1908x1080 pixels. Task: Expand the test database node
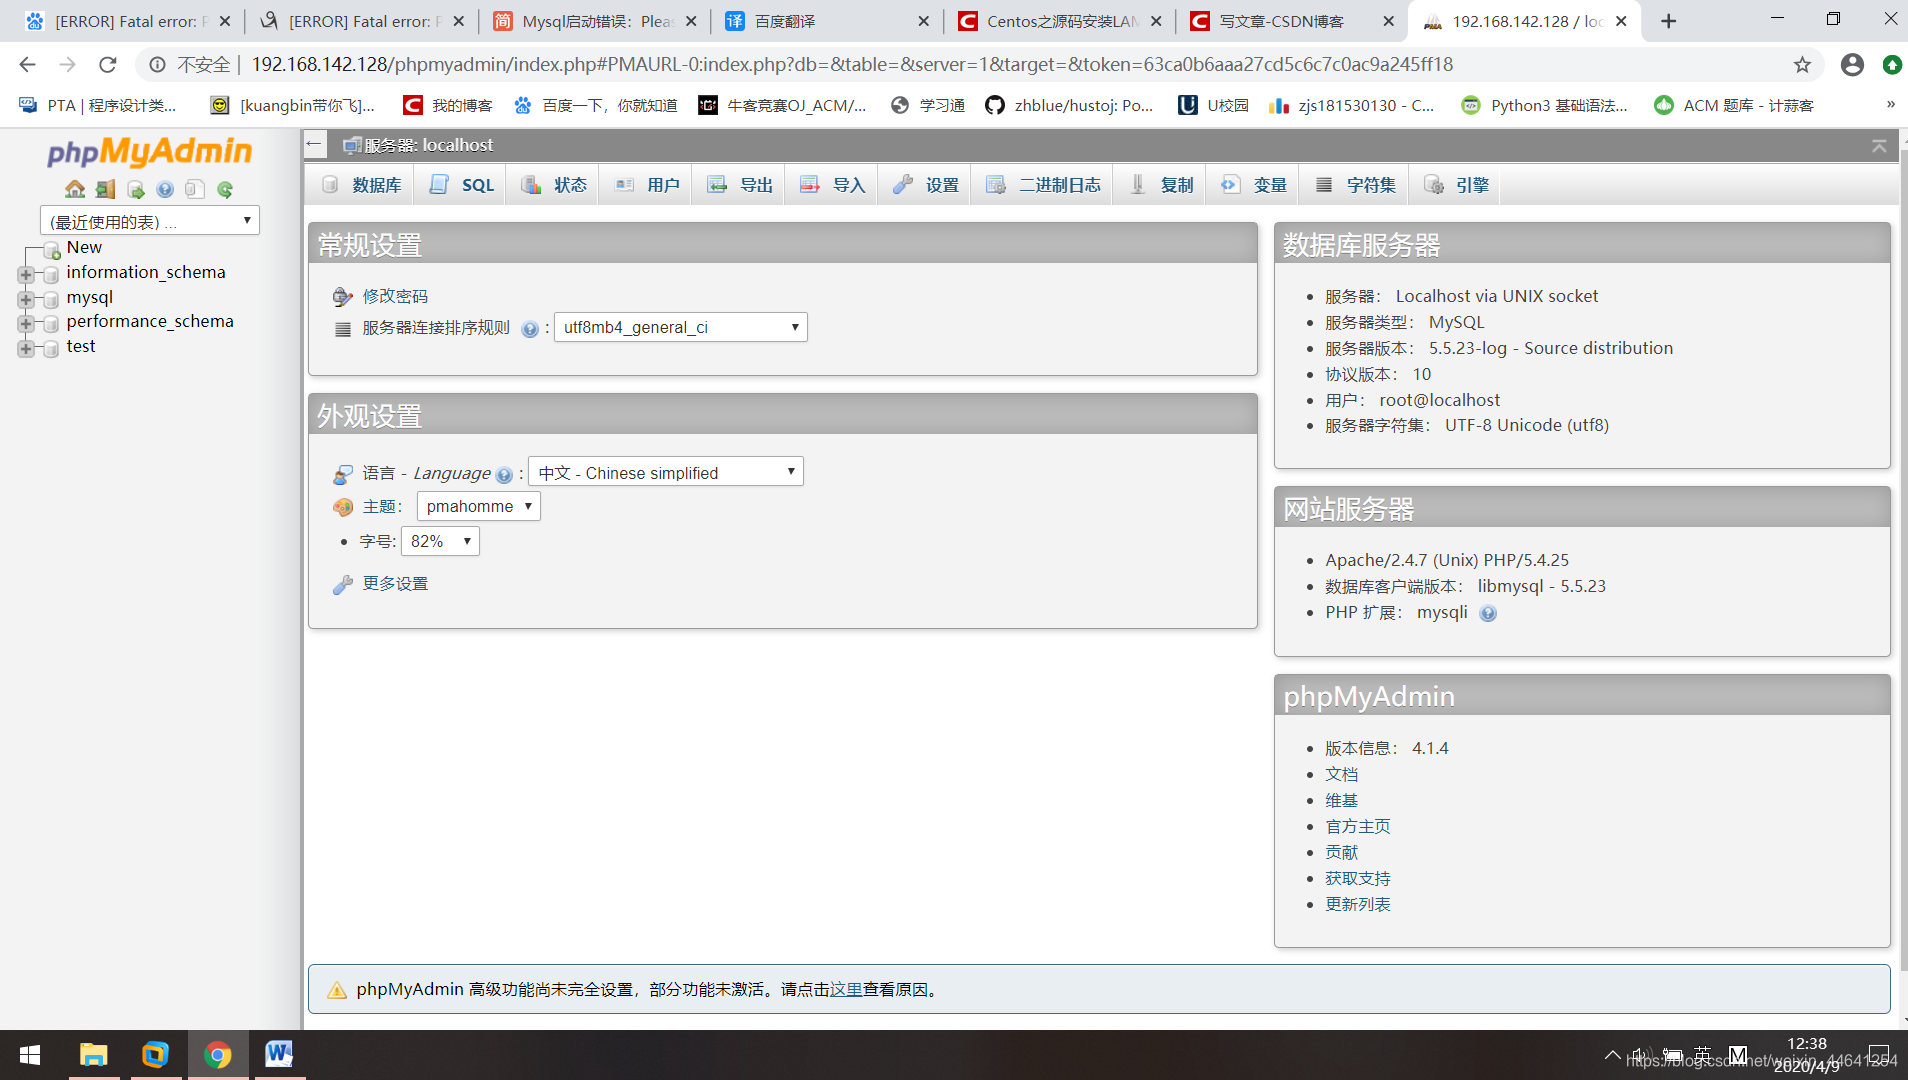pyautogui.click(x=26, y=348)
